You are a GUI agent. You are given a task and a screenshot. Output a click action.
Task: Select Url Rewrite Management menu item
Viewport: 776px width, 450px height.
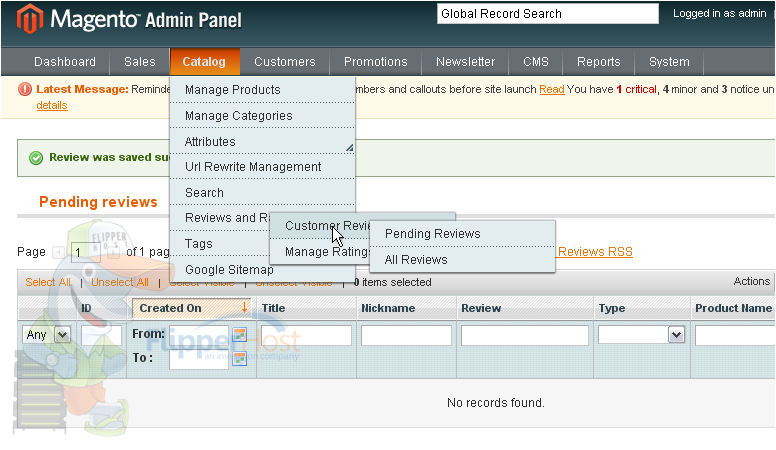point(262,167)
